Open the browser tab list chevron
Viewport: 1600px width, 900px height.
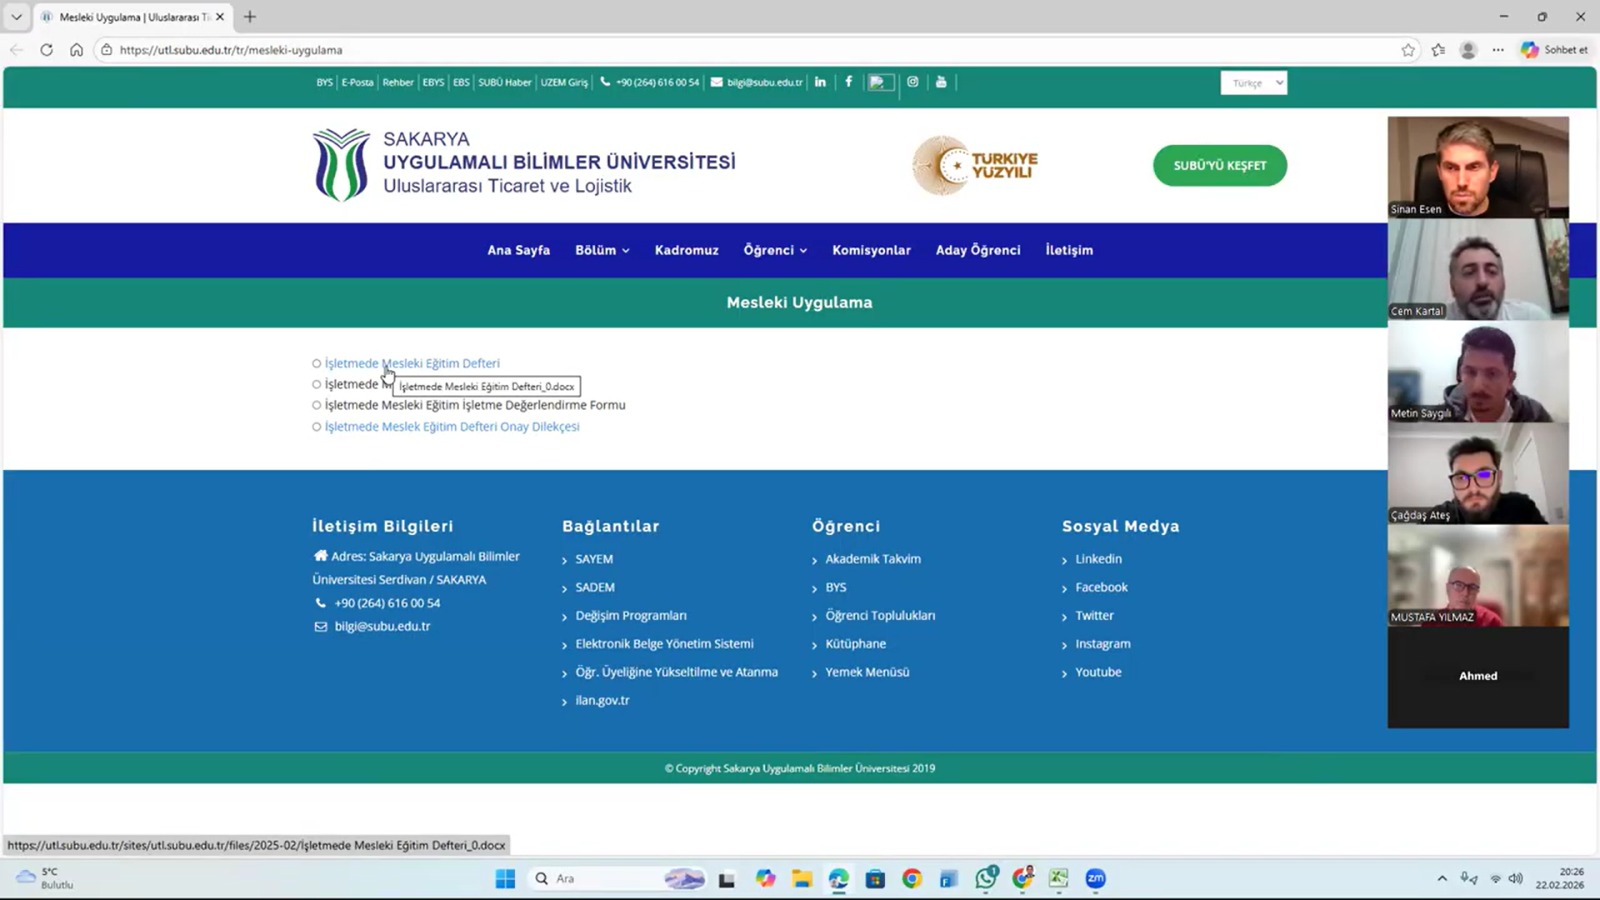tap(16, 17)
